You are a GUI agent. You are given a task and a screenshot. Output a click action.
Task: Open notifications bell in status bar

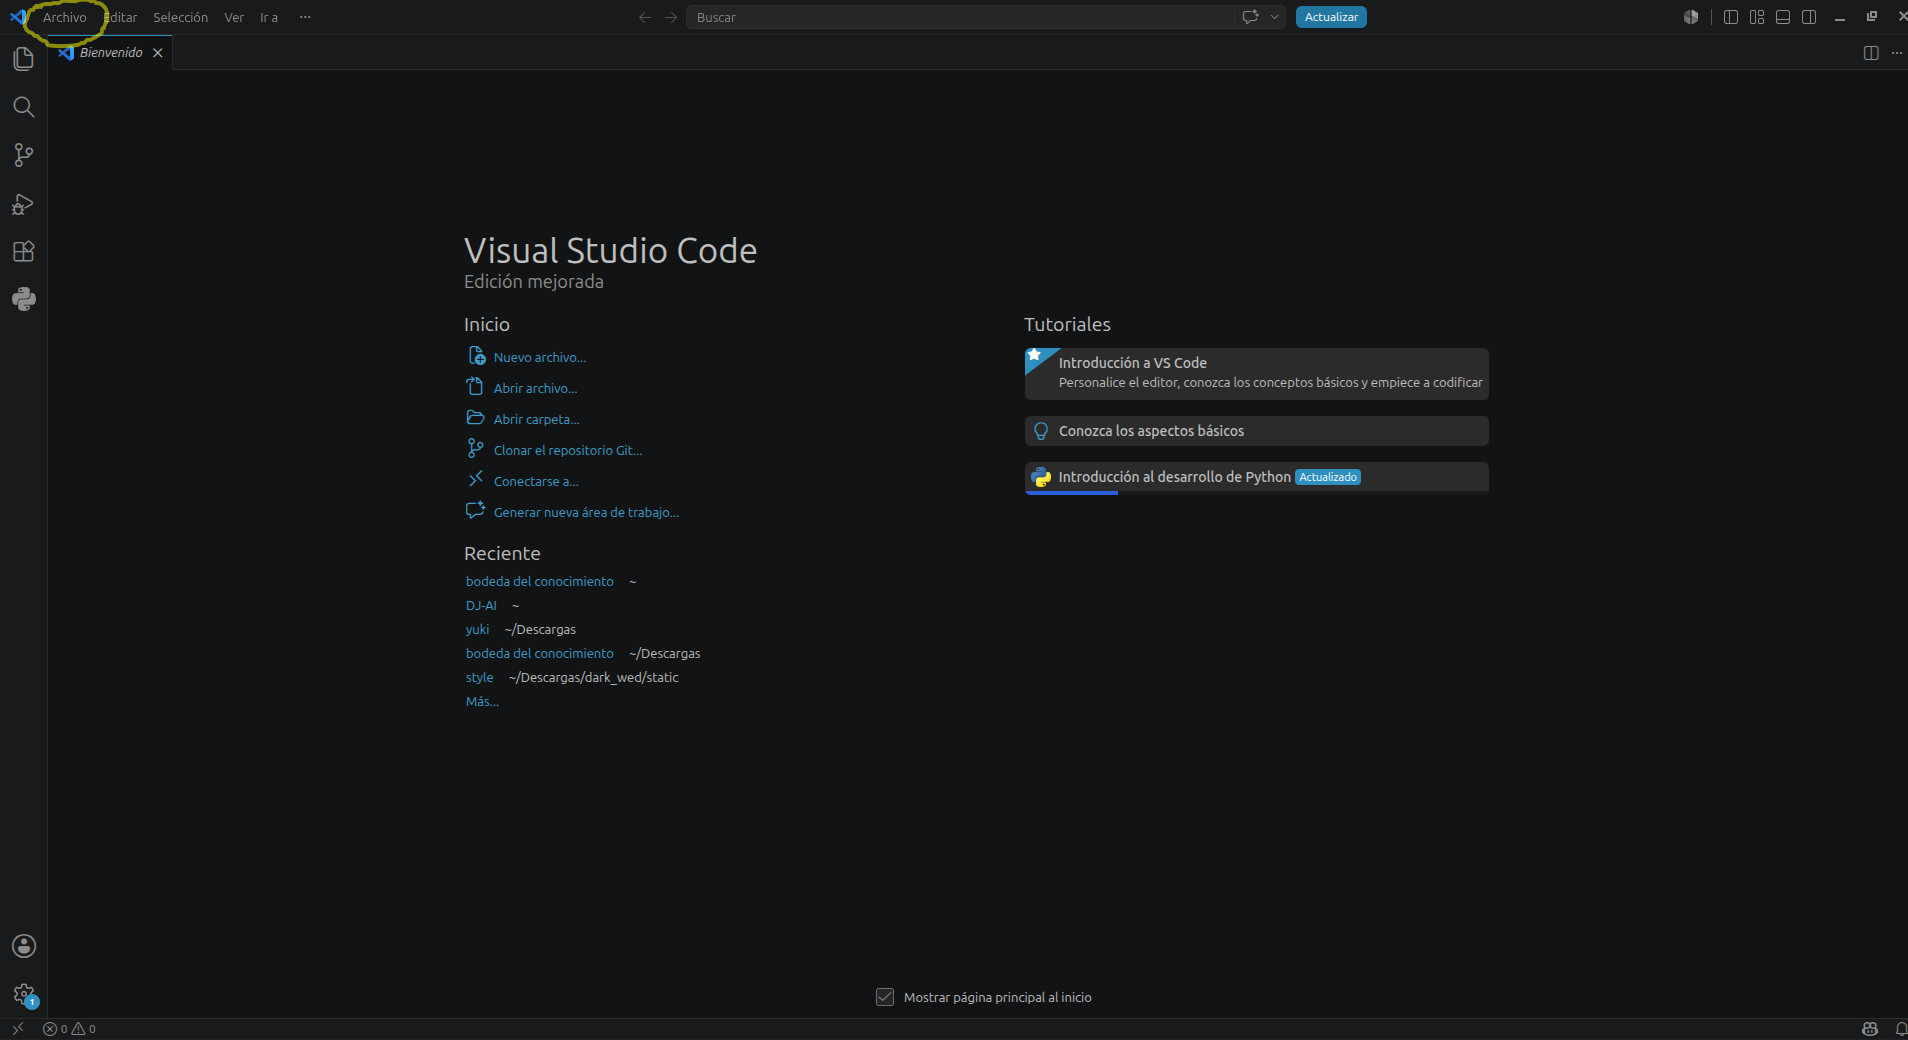pos(1900,1028)
